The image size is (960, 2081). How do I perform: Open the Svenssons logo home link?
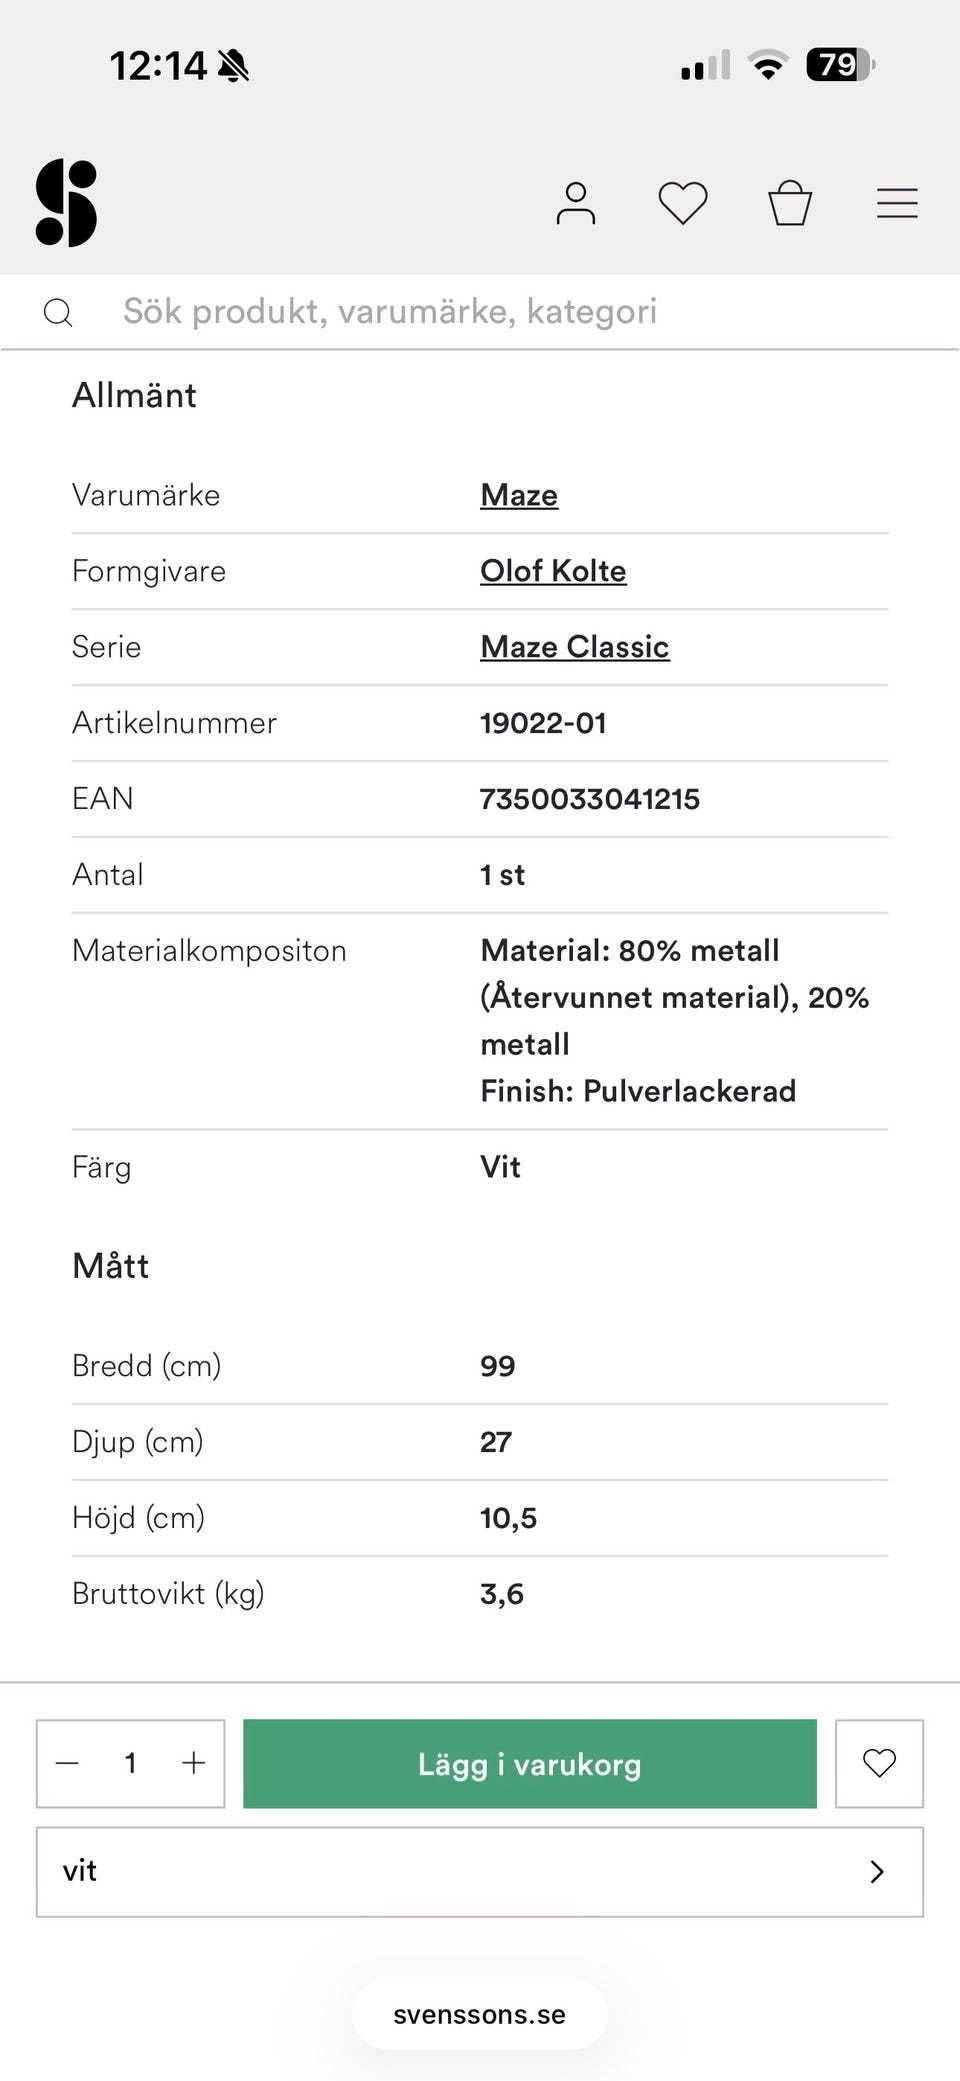[x=66, y=203]
